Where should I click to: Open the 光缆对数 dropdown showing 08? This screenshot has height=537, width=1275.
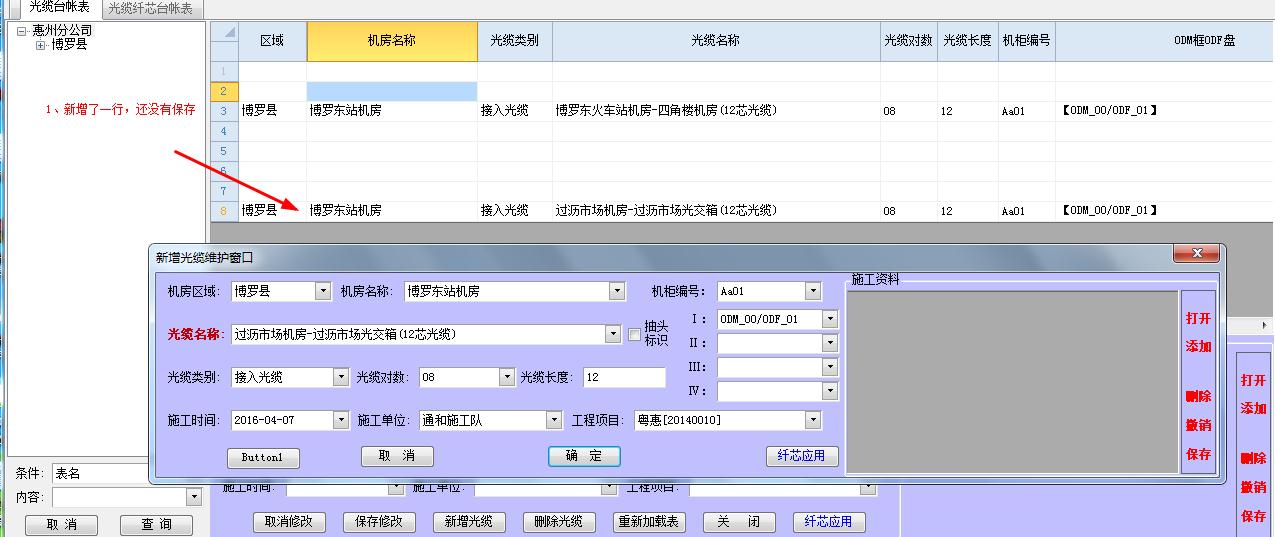pyautogui.click(x=506, y=377)
